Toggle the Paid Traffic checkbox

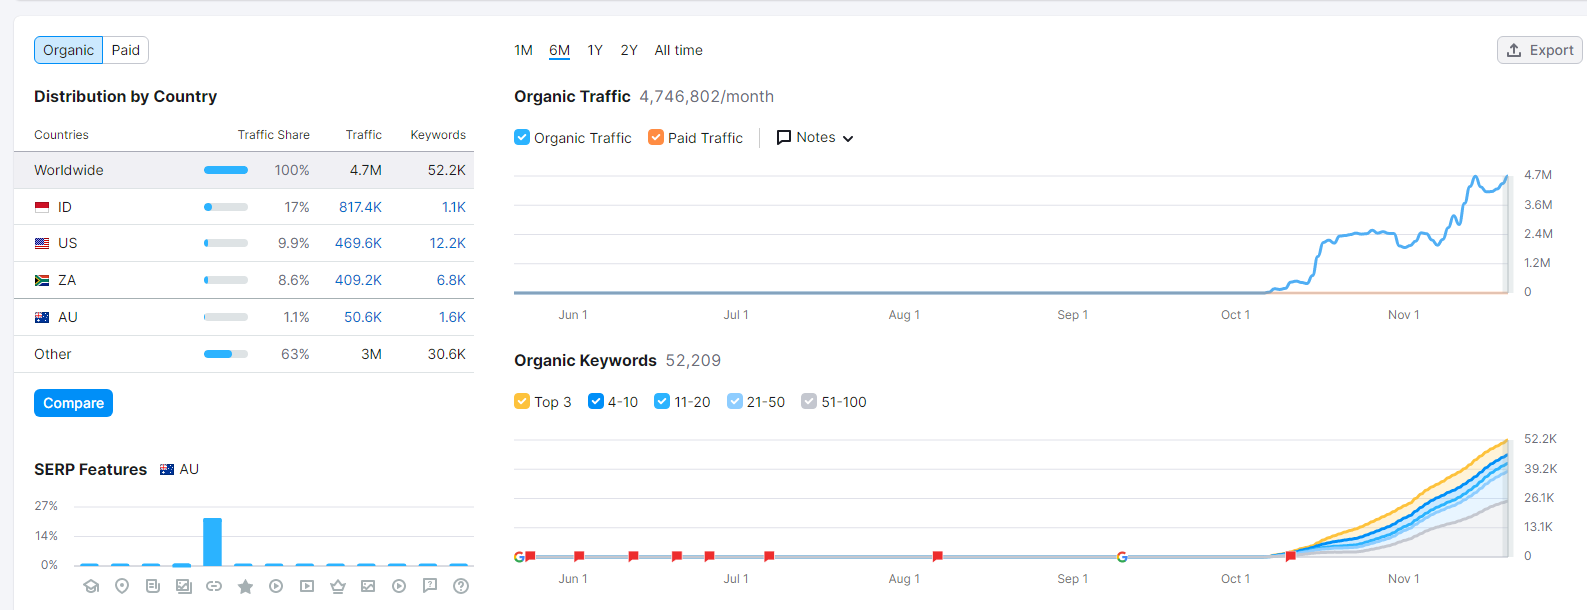[656, 138]
